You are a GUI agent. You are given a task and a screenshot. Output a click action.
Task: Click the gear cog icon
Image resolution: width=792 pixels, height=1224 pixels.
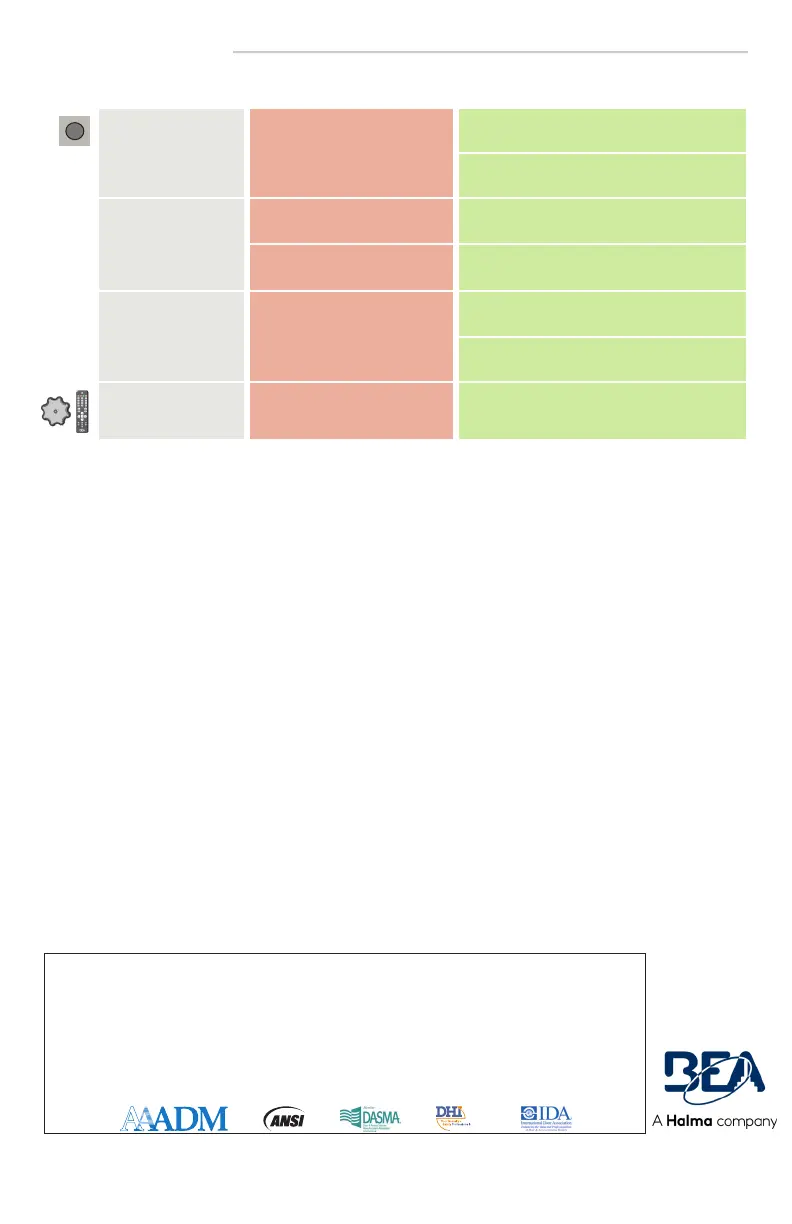pyautogui.click(x=56, y=412)
